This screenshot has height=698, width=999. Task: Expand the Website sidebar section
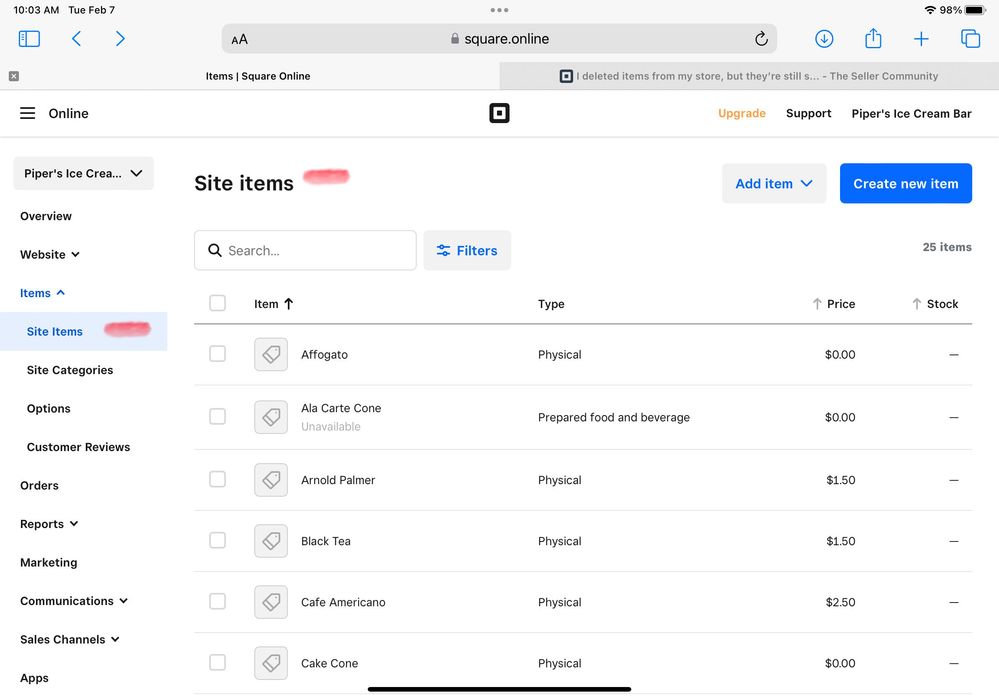coord(50,255)
